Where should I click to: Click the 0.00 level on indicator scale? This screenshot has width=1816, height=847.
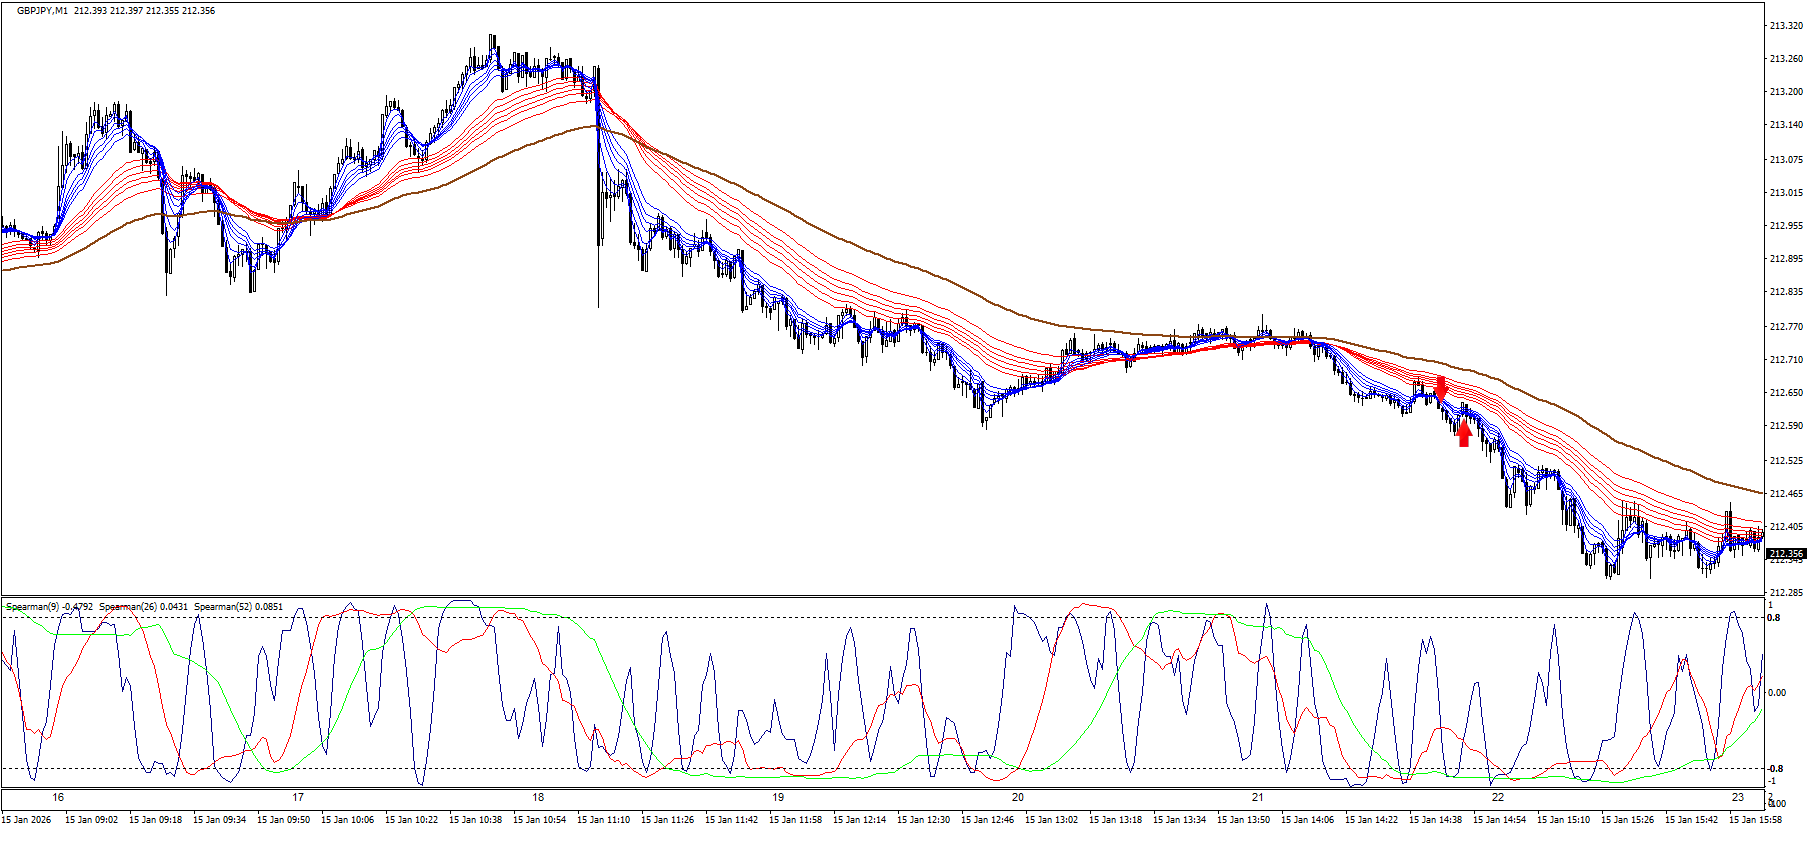[x=1777, y=692]
